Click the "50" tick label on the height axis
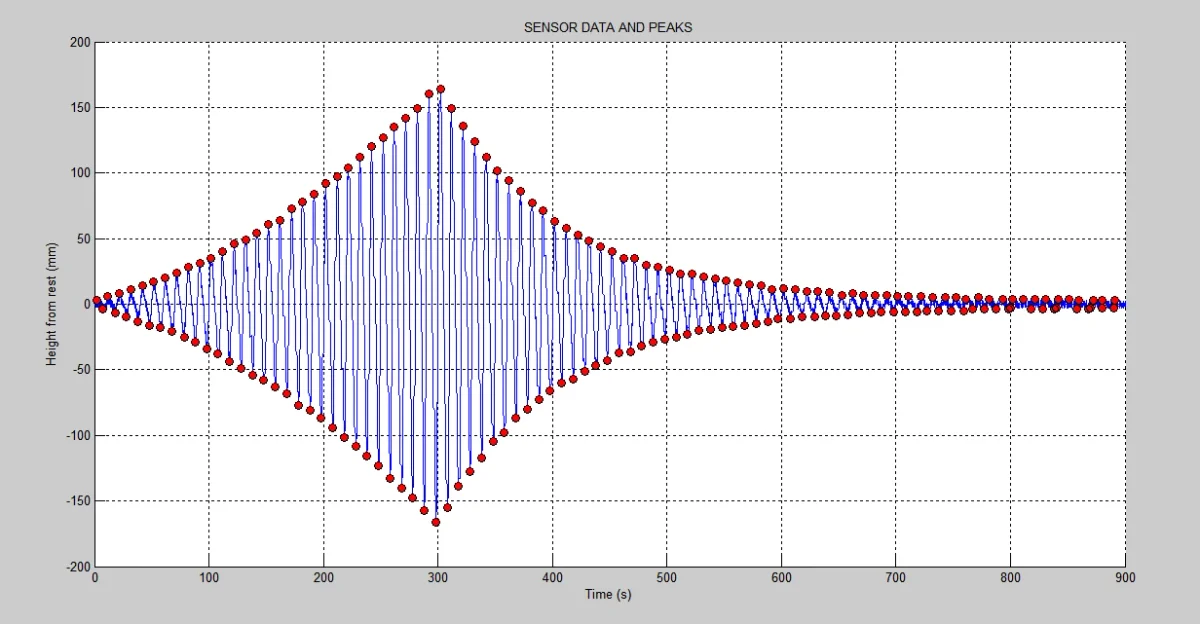Screen dimensions: 1200x624 click(x=83, y=239)
